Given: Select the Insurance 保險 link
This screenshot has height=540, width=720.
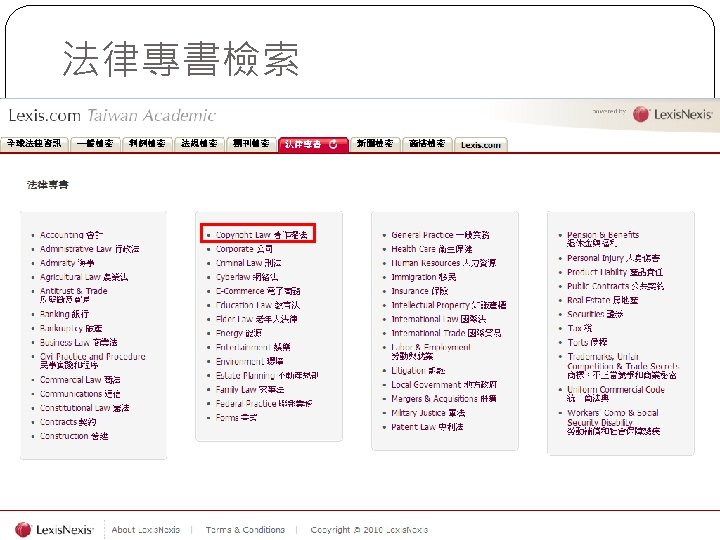Looking at the screenshot, I should click(420, 291).
